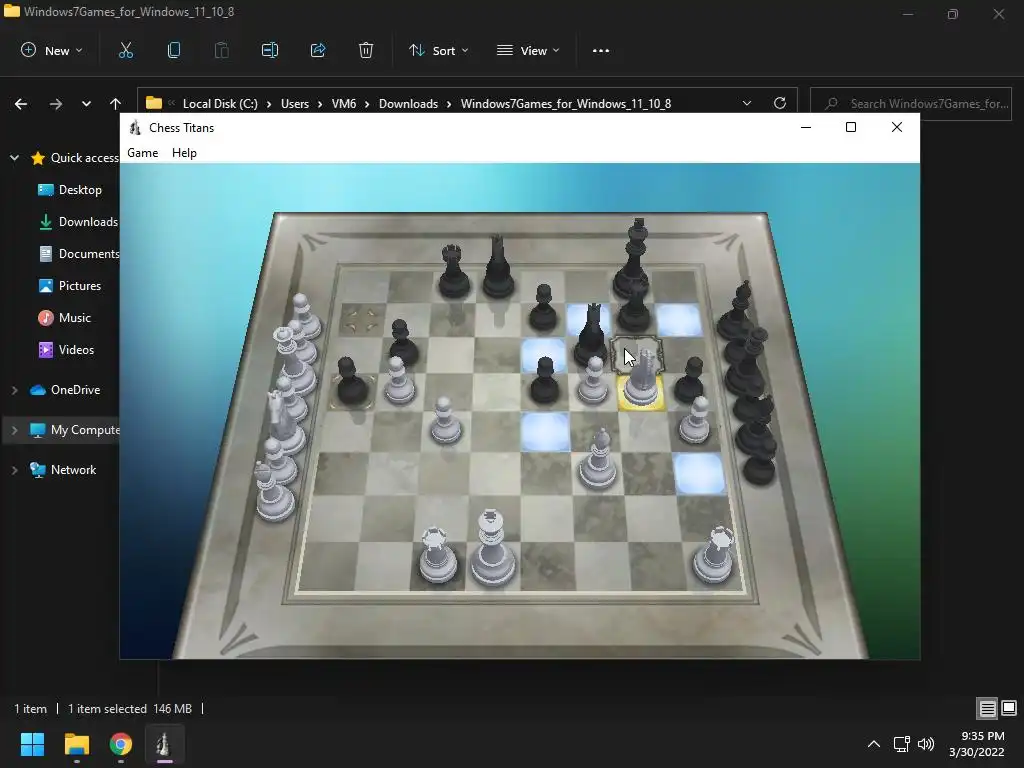Image resolution: width=1024 pixels, height=768 pixels.
Task: Open the clock showing 9:35 PM
Action: [976, 744]
